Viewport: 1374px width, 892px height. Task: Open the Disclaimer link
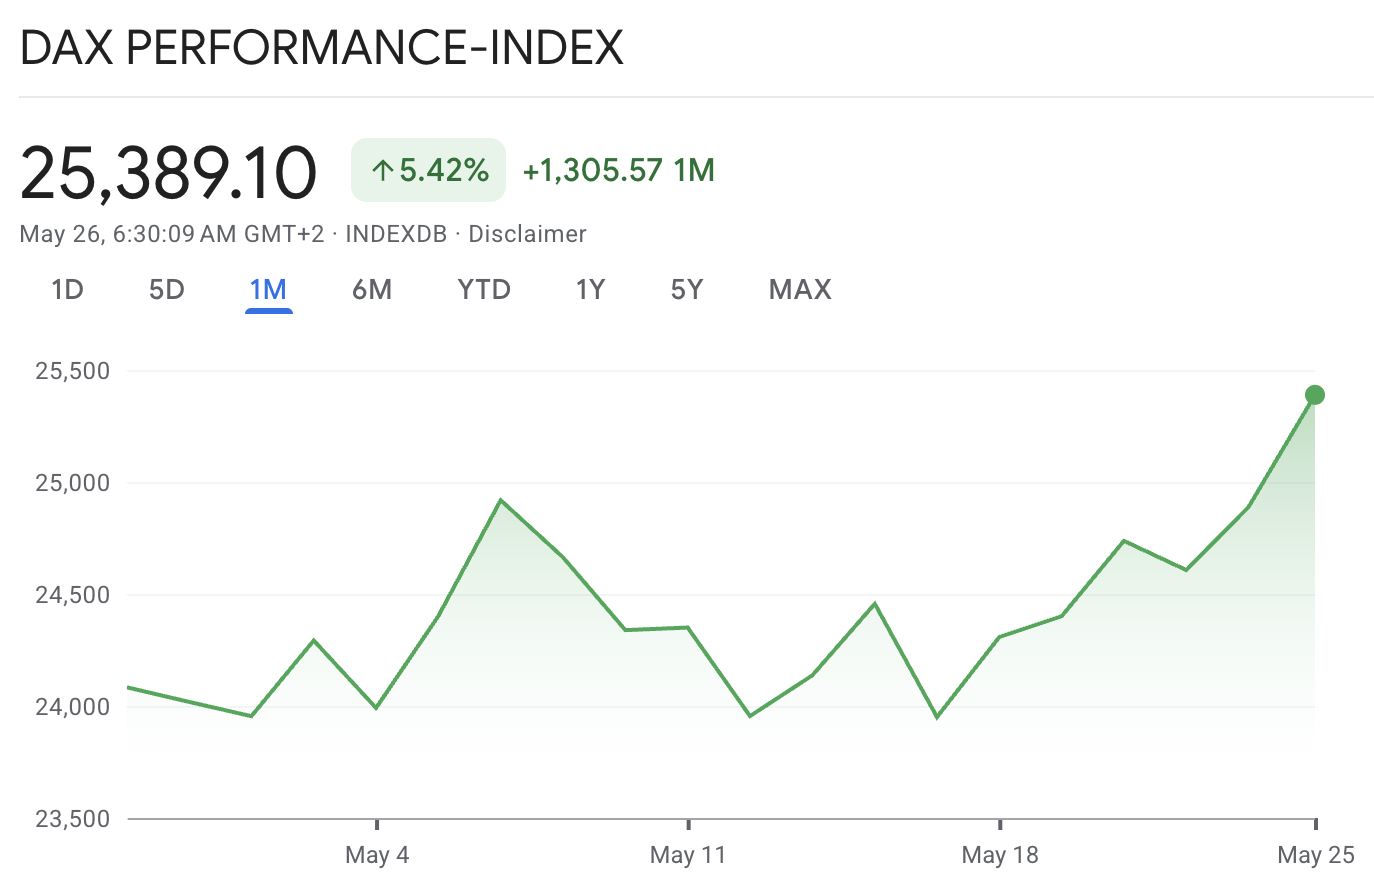pyautogui.click(x=527, y=234)
